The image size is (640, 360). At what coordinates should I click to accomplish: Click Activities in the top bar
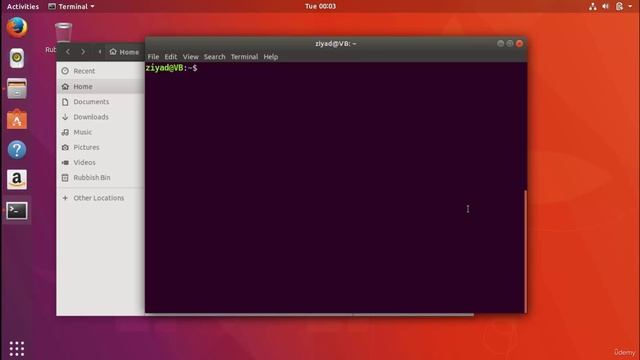23,6
